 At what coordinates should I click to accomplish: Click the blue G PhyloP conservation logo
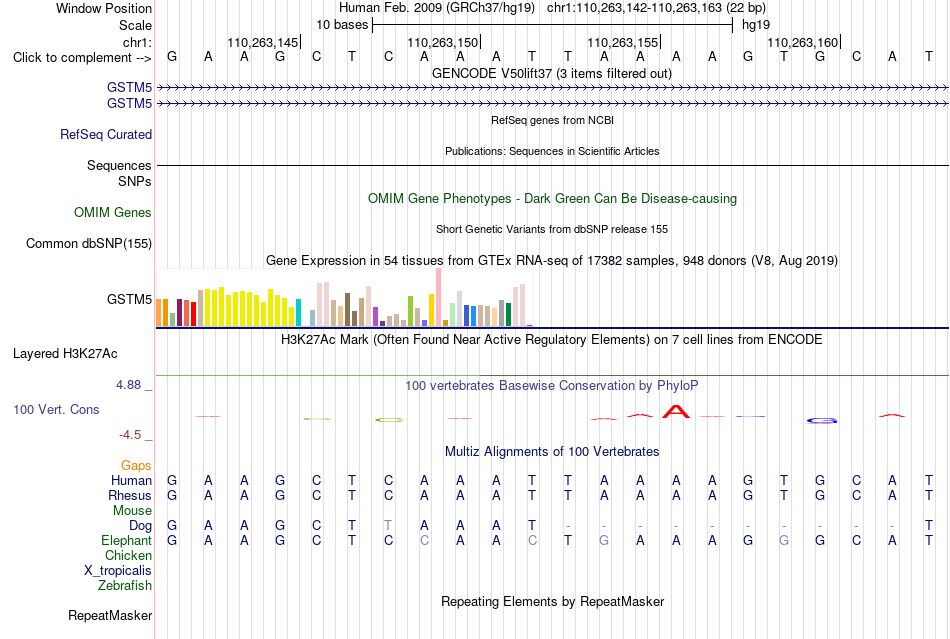point(822,420)
